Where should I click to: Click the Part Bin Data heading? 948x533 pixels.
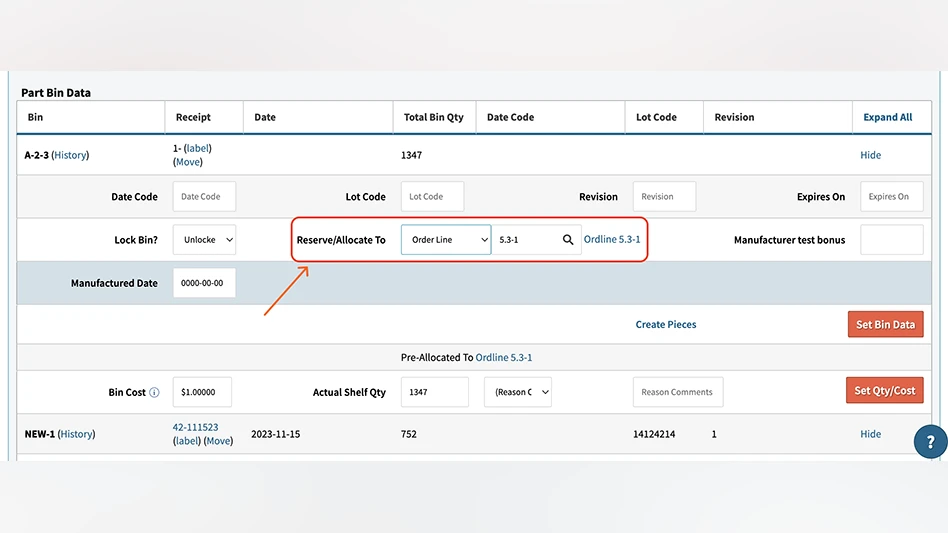click(56, 92)
